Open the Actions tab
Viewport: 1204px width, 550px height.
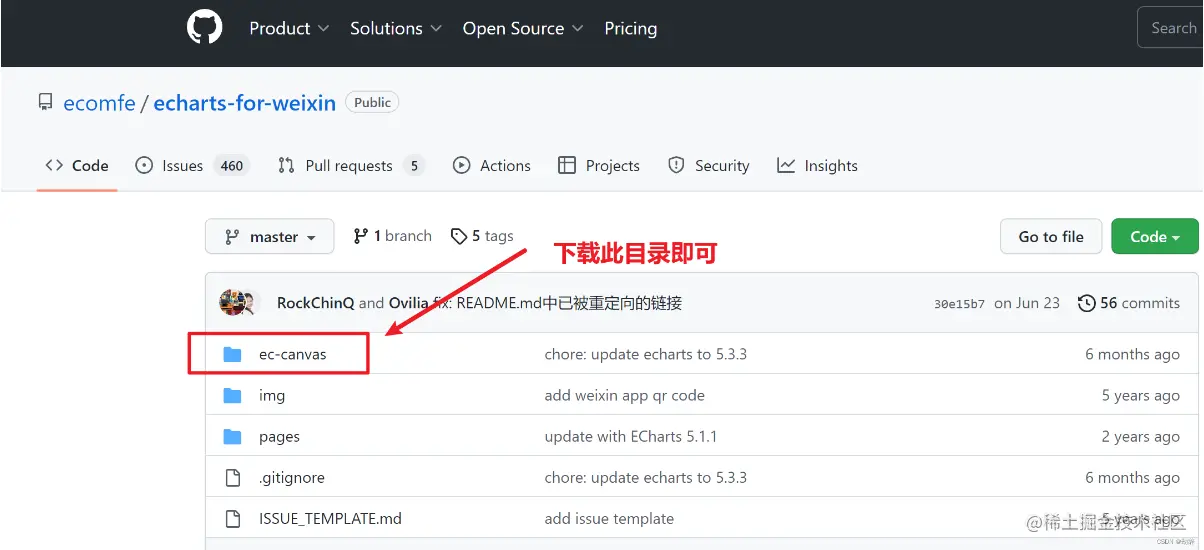click(x=492, y=165)
